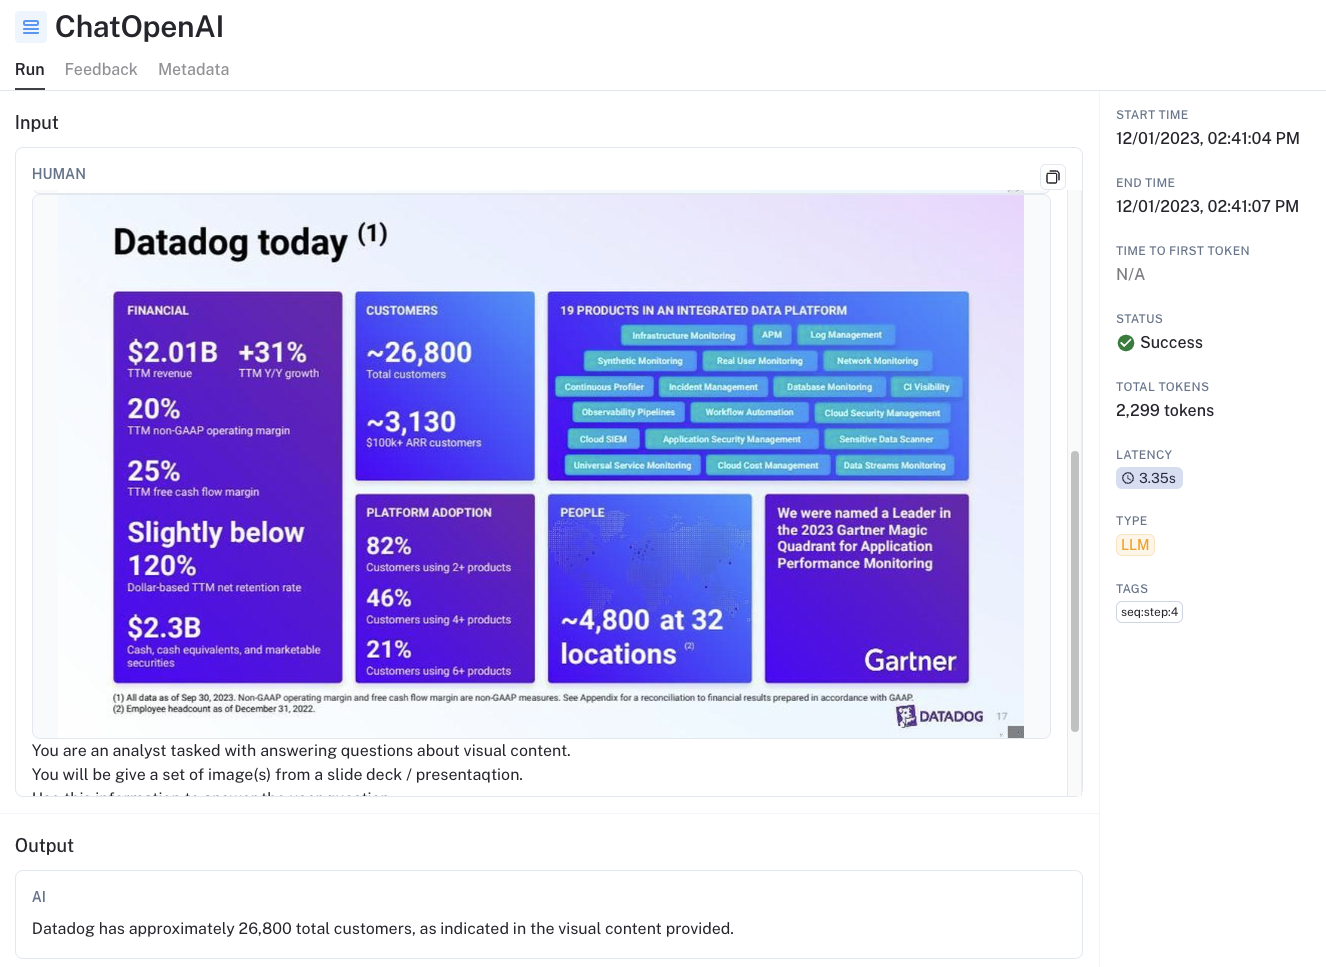Image resolution: width=1326 pixels, height=967 pixels.
Task: Click the HUMAN message label
Action: (59, 174)
